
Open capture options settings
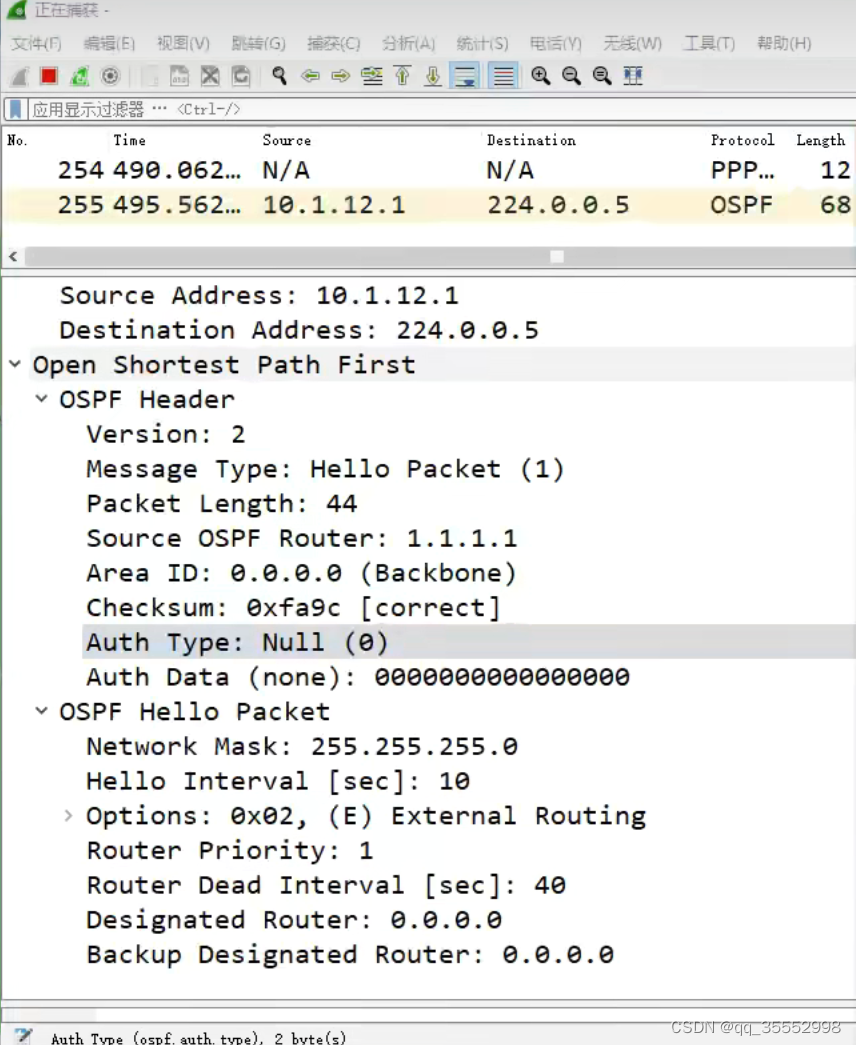[109, 76]
